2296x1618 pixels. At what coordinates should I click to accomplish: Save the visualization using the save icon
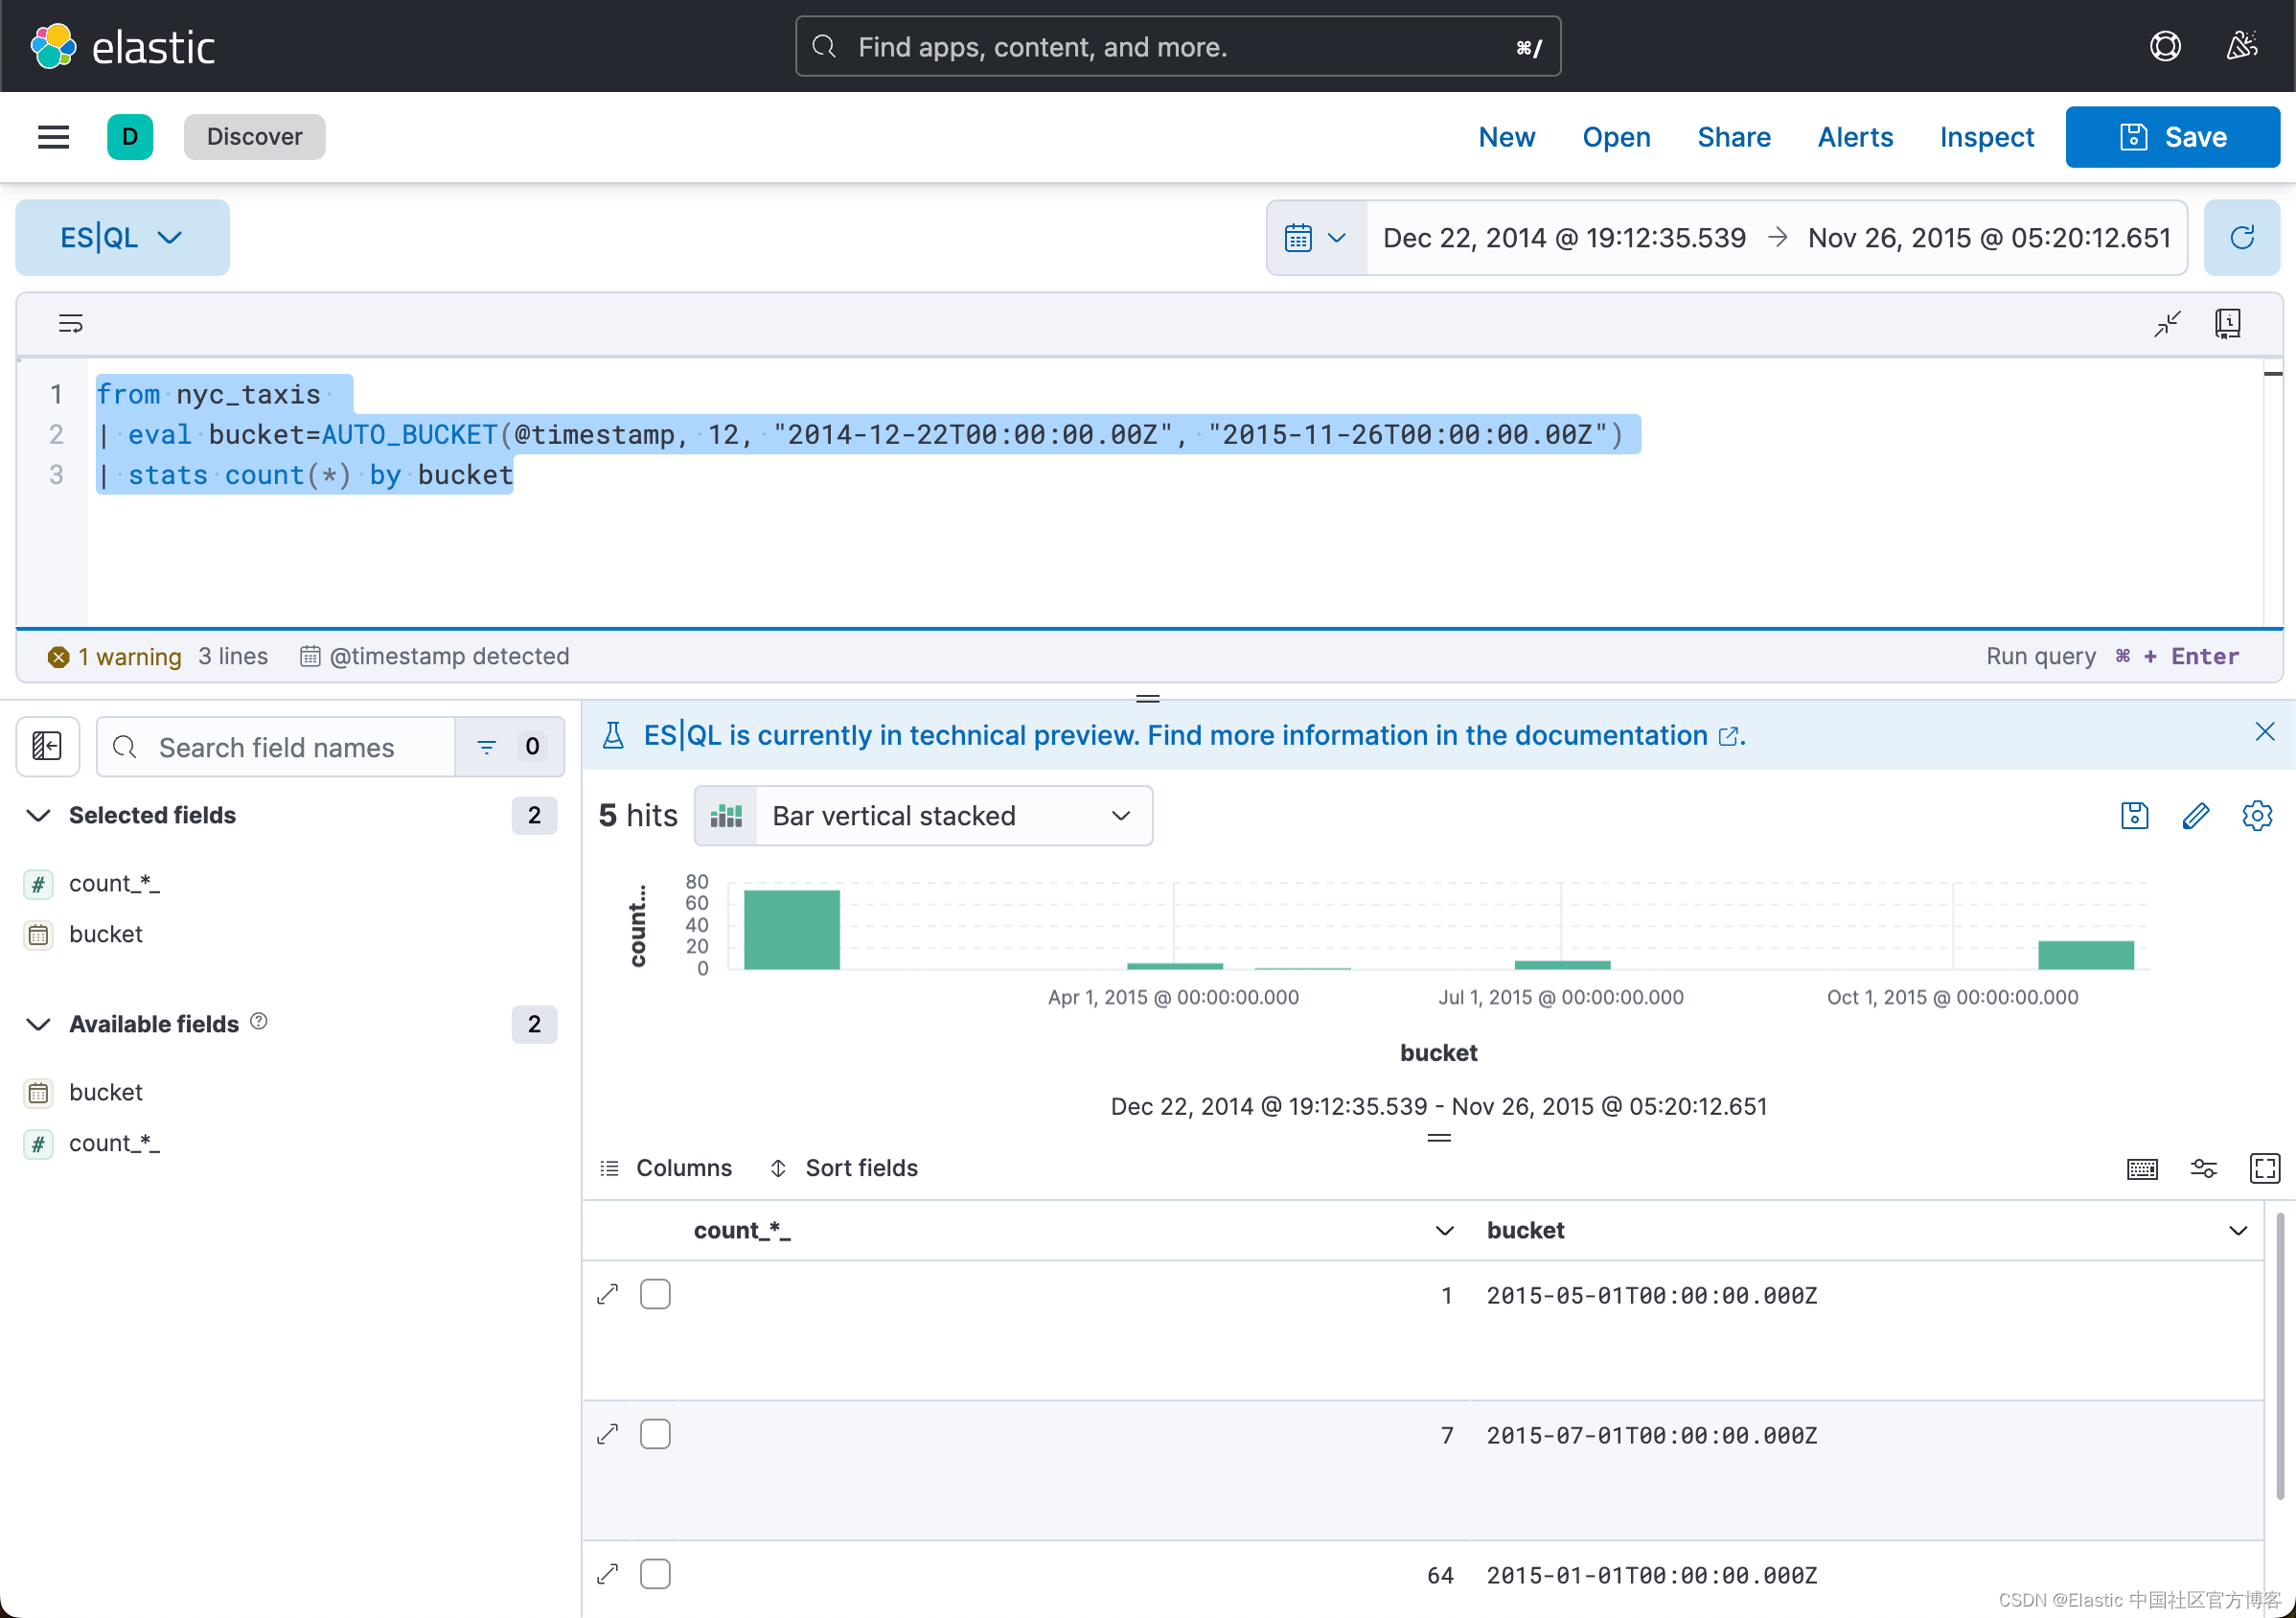click(2134, 816)
